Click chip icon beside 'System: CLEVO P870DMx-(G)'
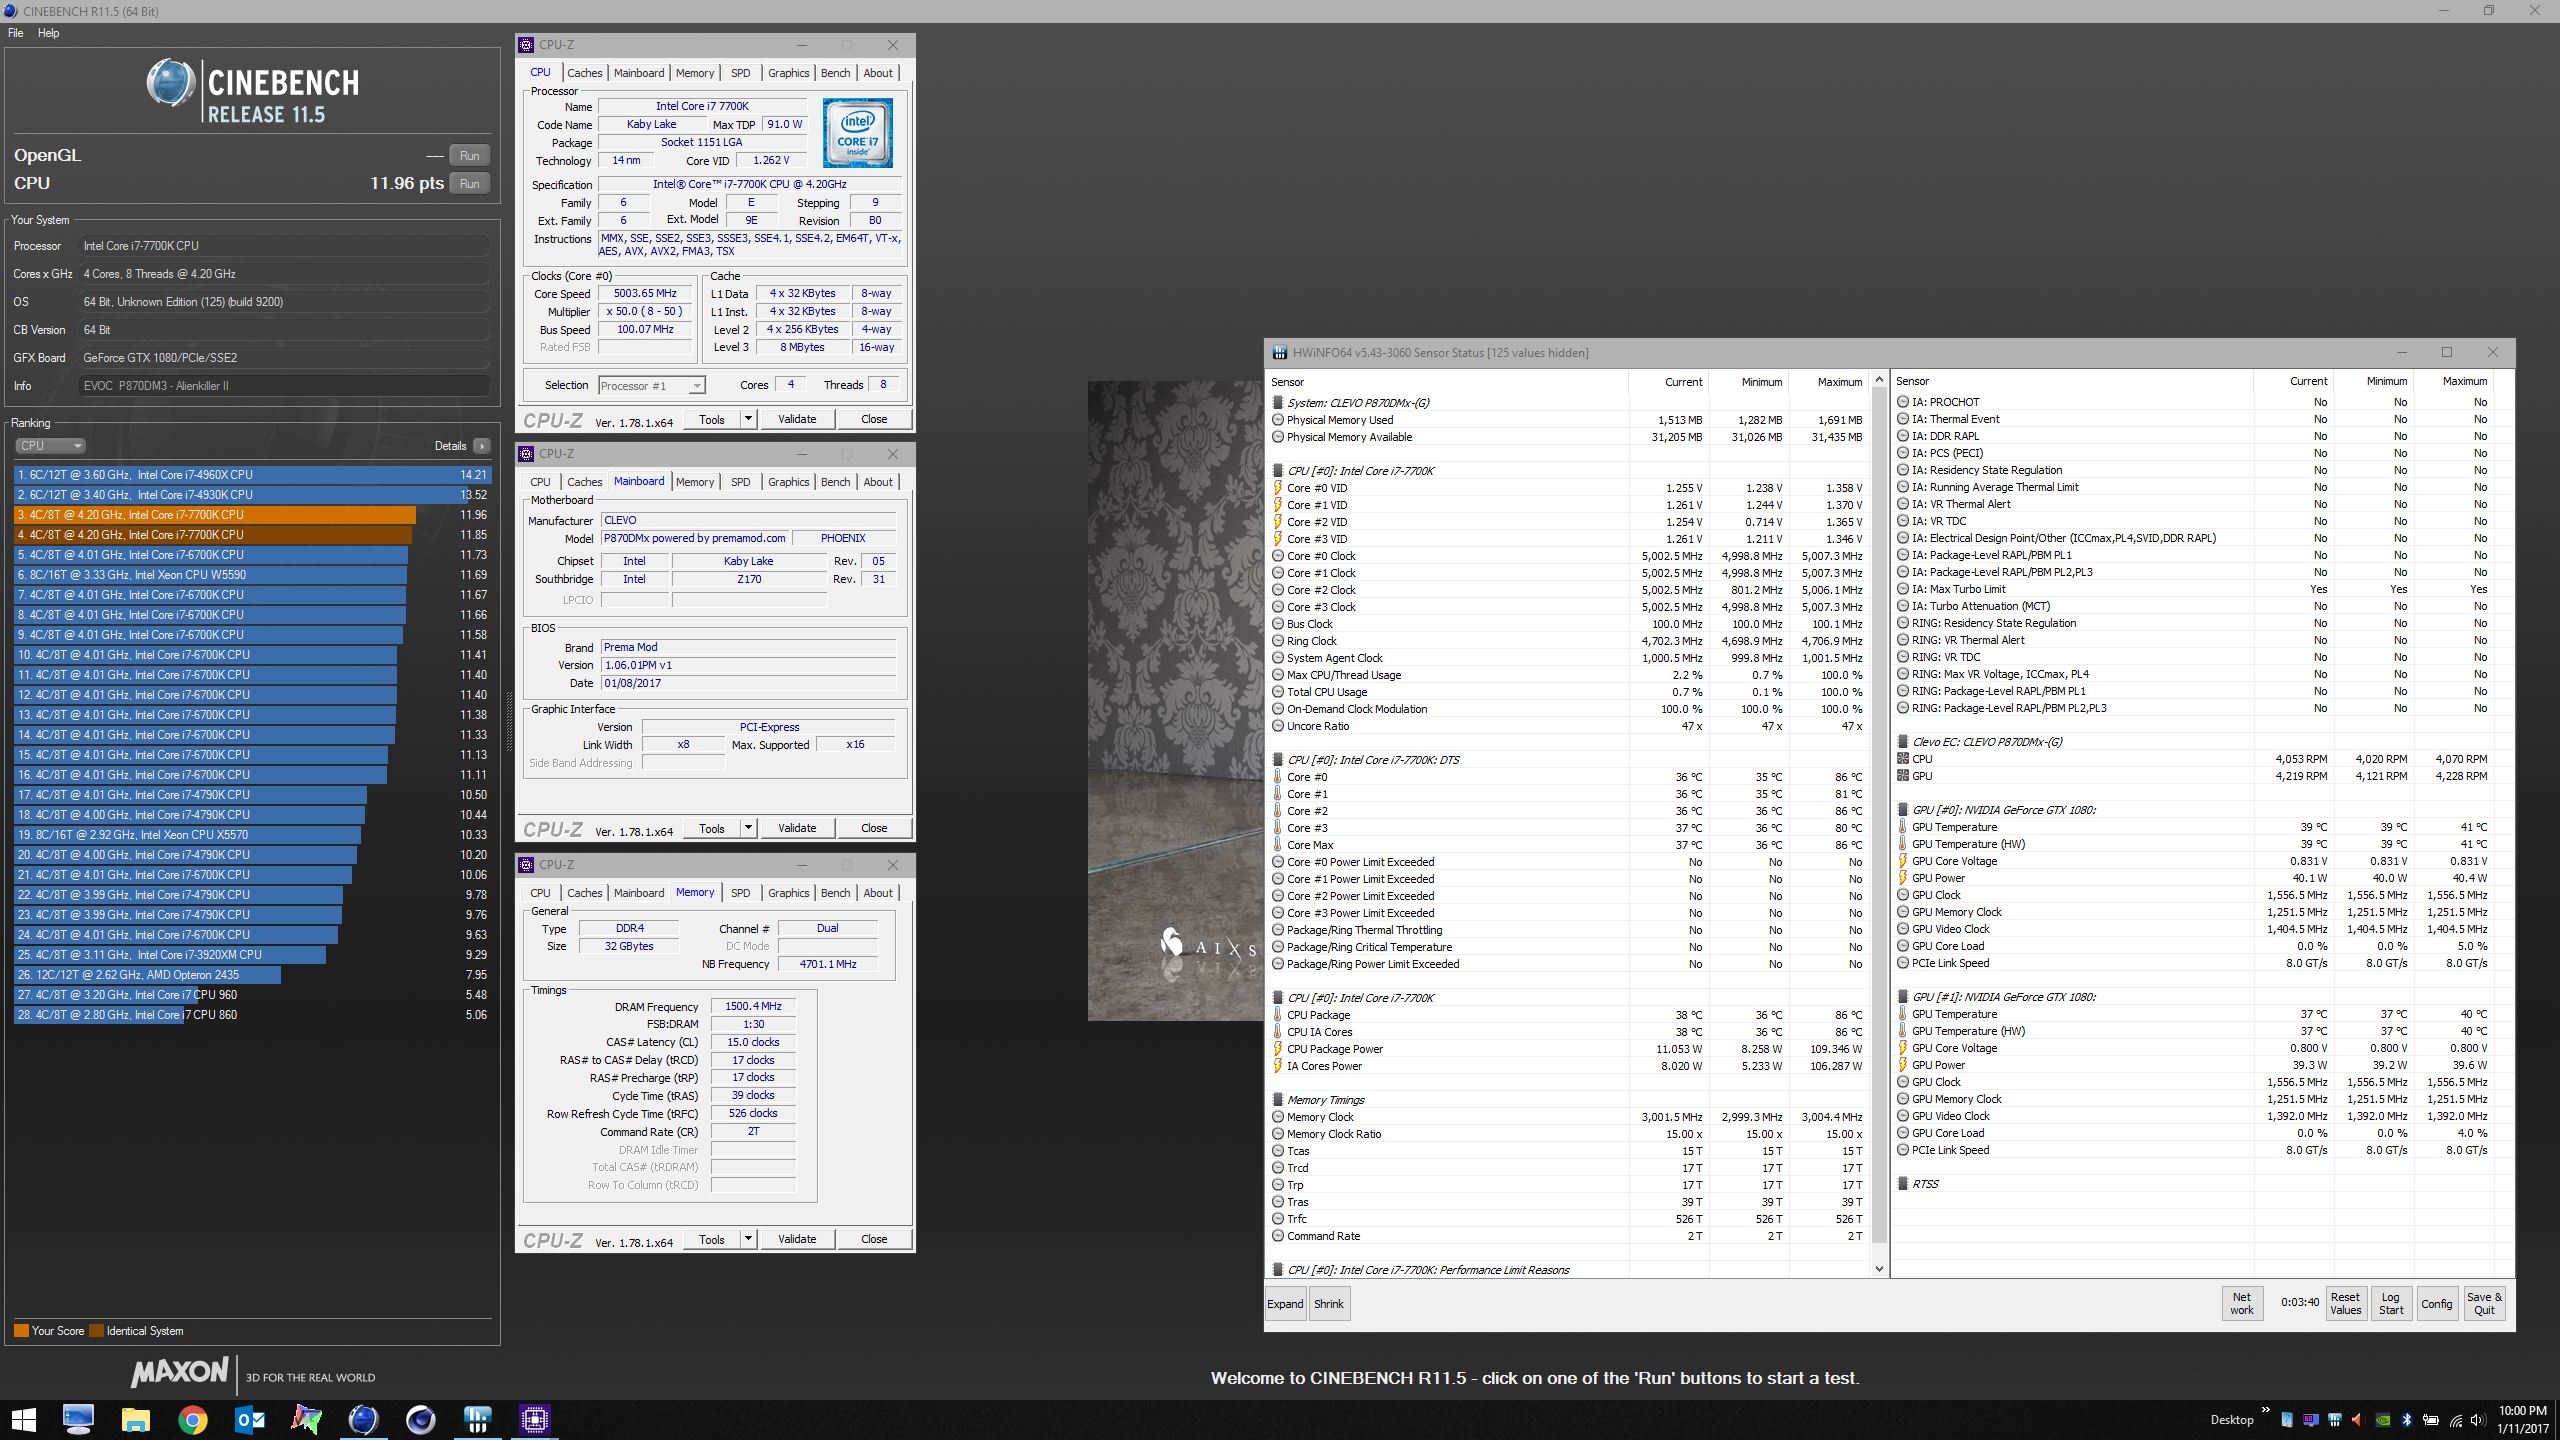 pyautogui.click(x=1278, y=403)
